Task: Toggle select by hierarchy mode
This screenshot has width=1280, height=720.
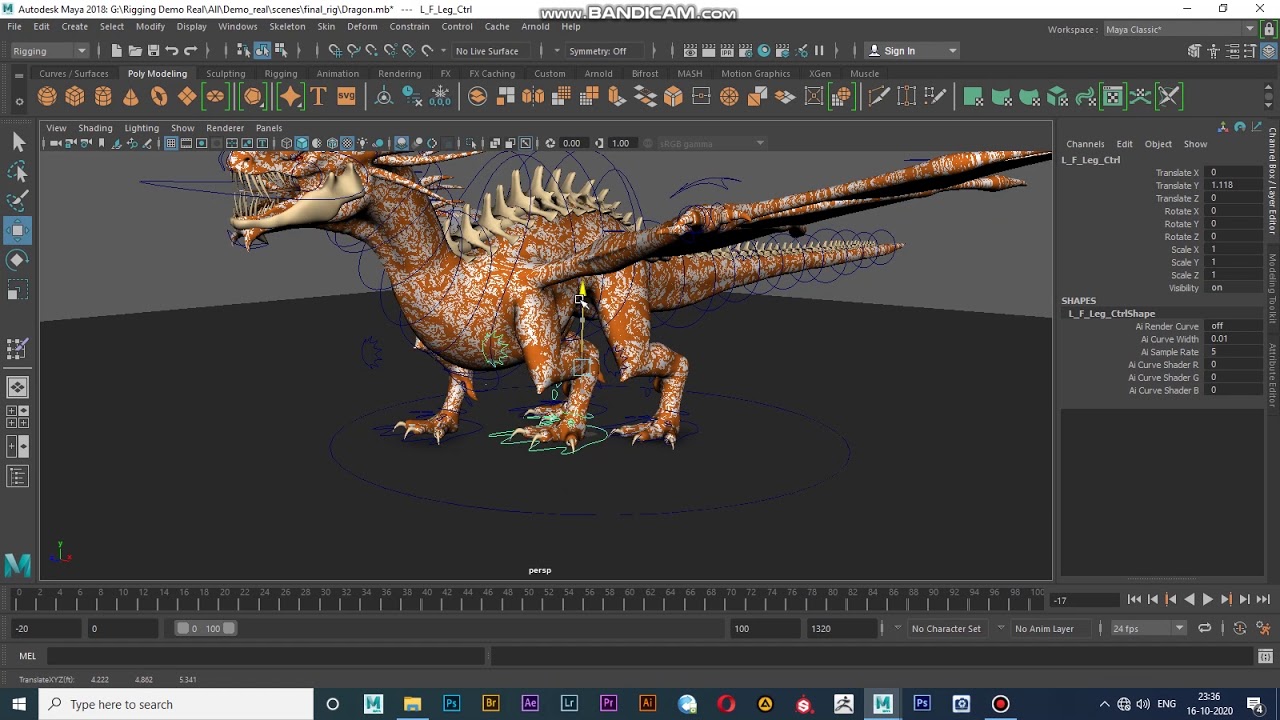Action: [243, 51]
